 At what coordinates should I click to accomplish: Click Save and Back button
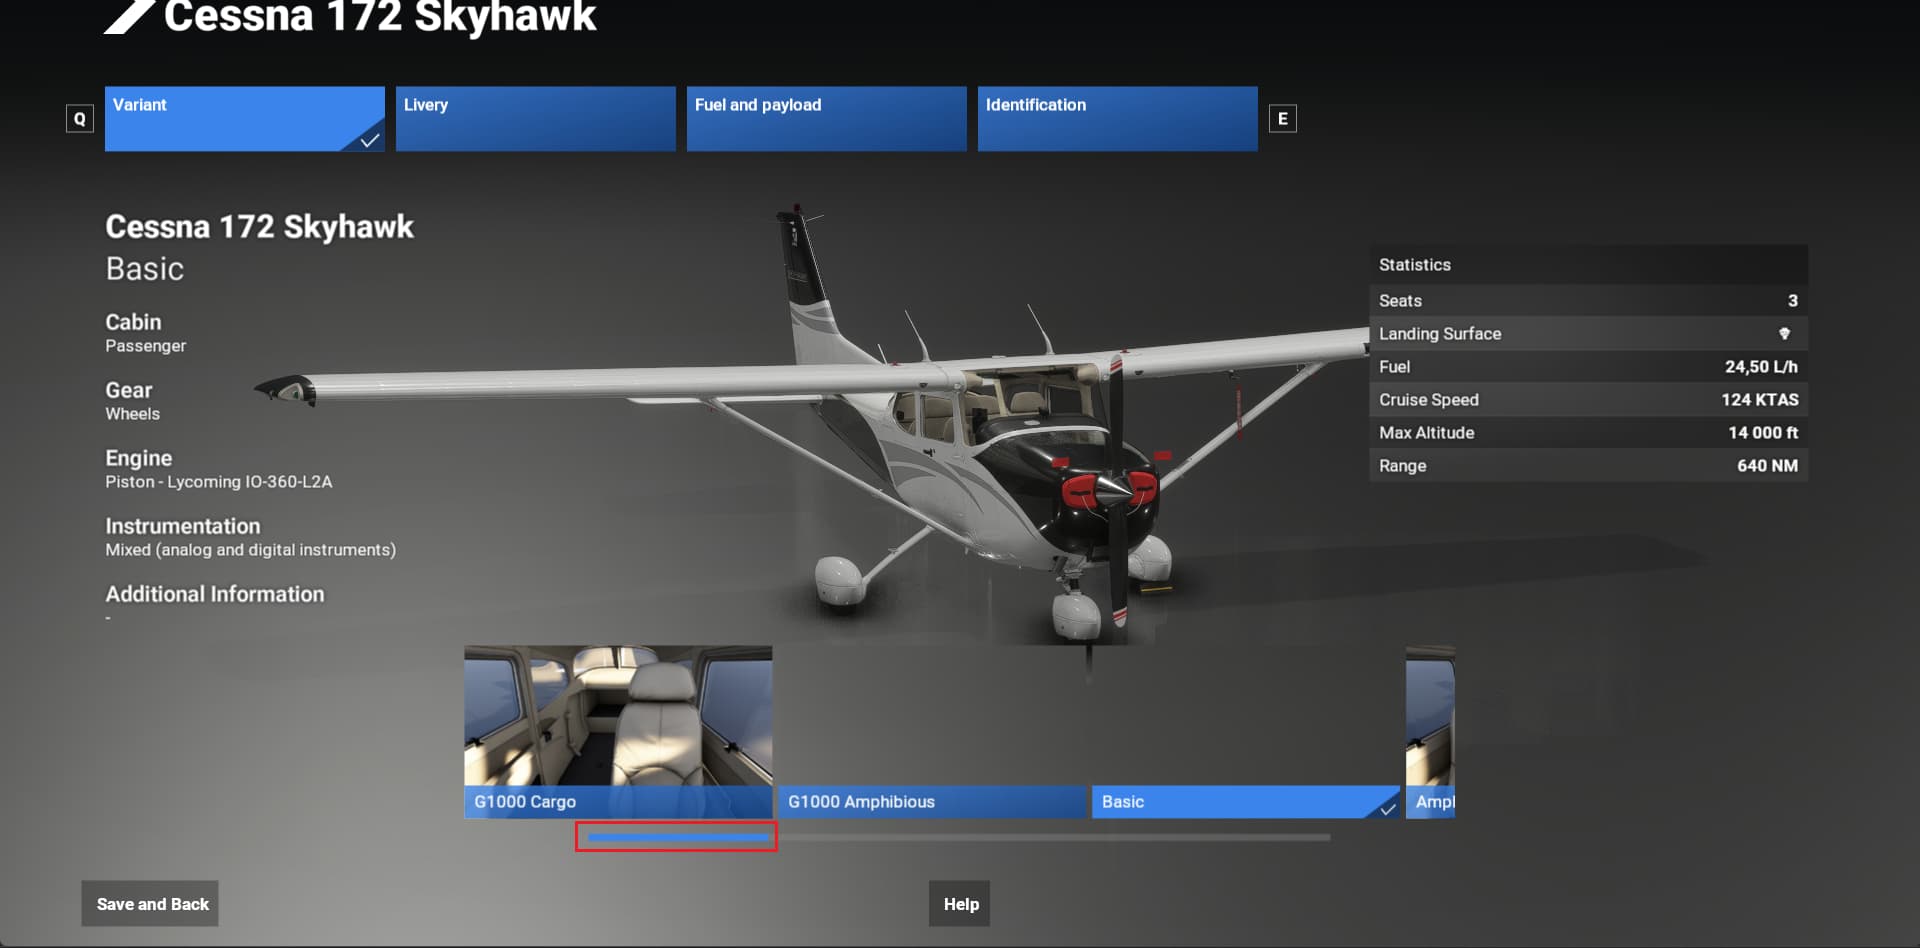[150, 904]
